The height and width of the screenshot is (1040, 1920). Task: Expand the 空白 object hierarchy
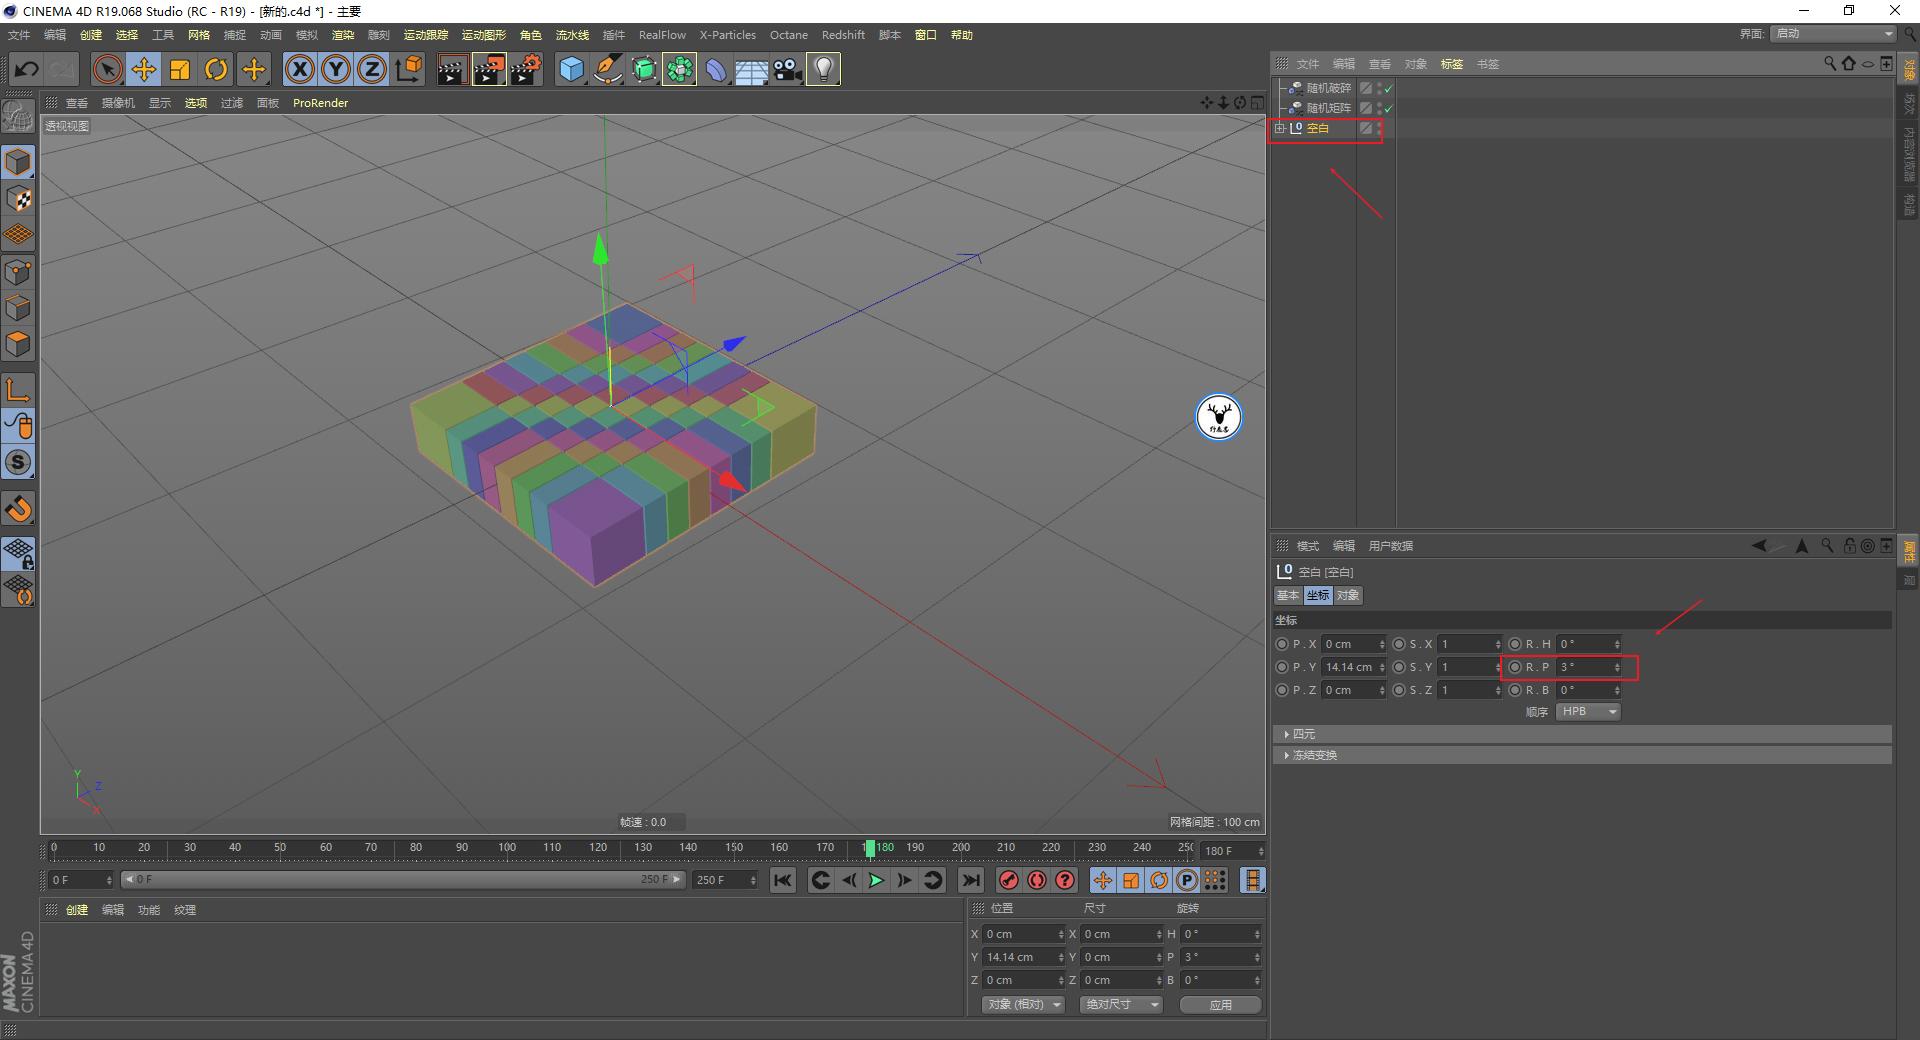click(1282, 128)
